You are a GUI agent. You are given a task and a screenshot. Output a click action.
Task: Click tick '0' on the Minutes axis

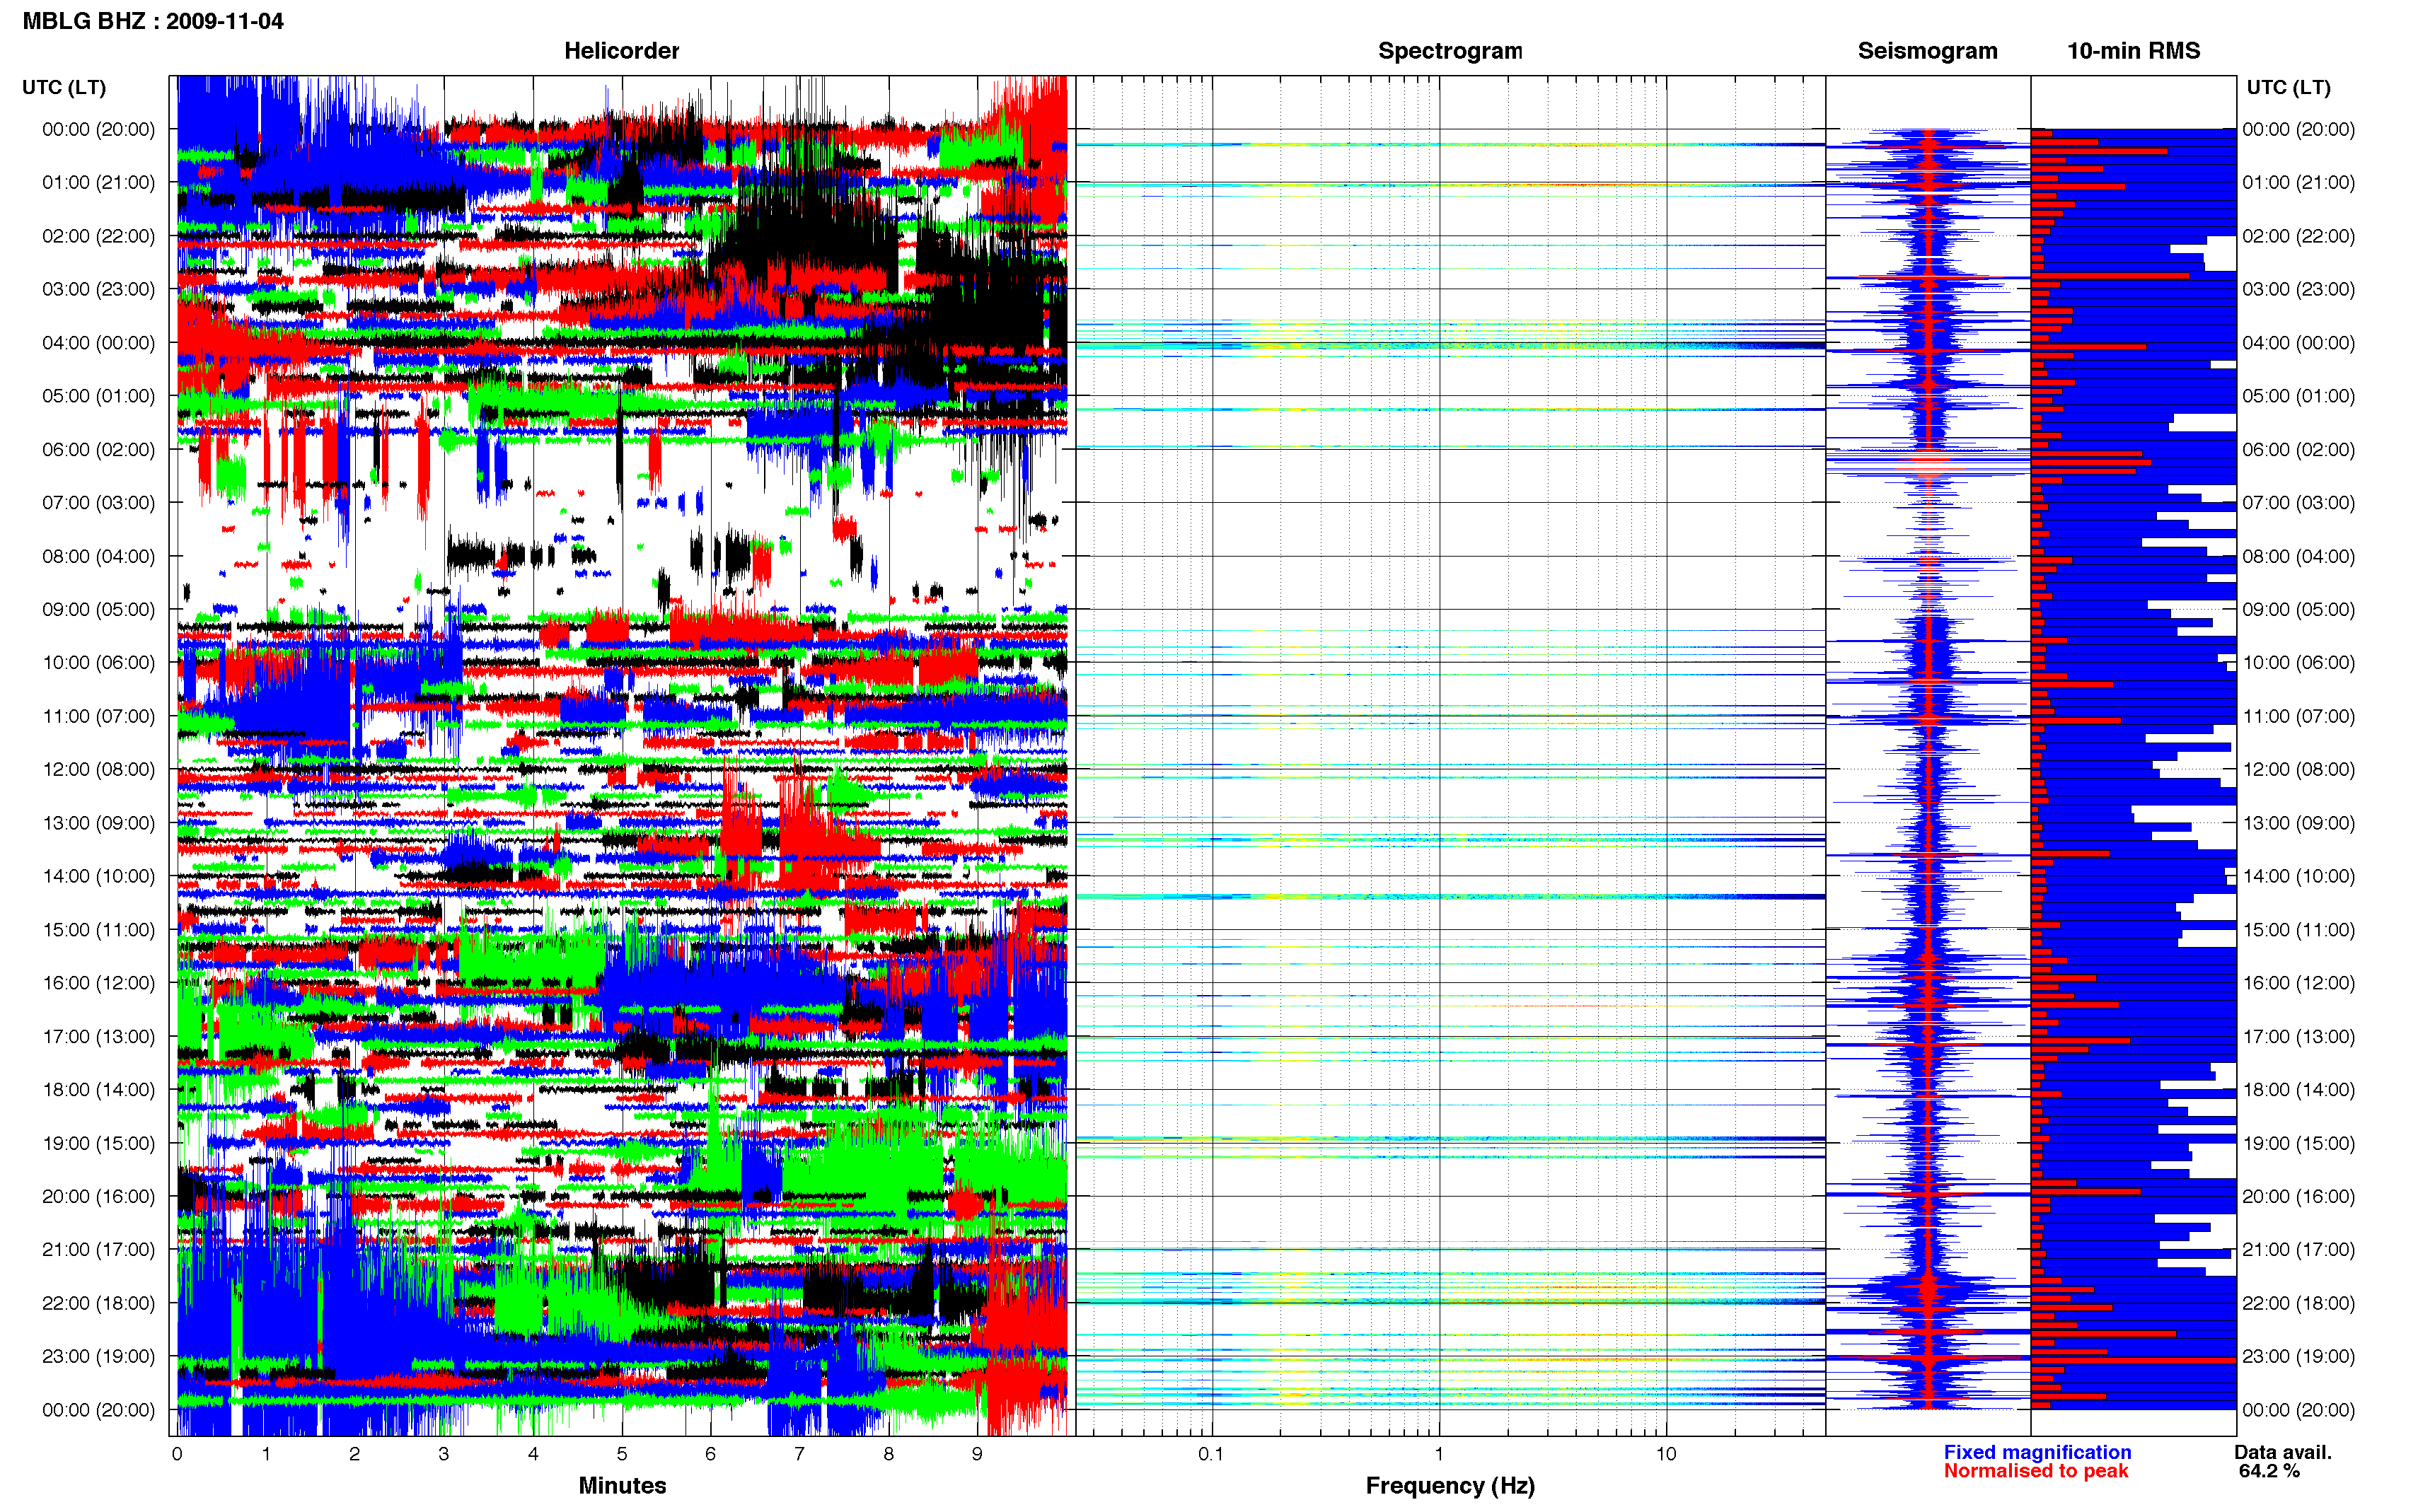pyautogui.click(x=177, y=1454)
